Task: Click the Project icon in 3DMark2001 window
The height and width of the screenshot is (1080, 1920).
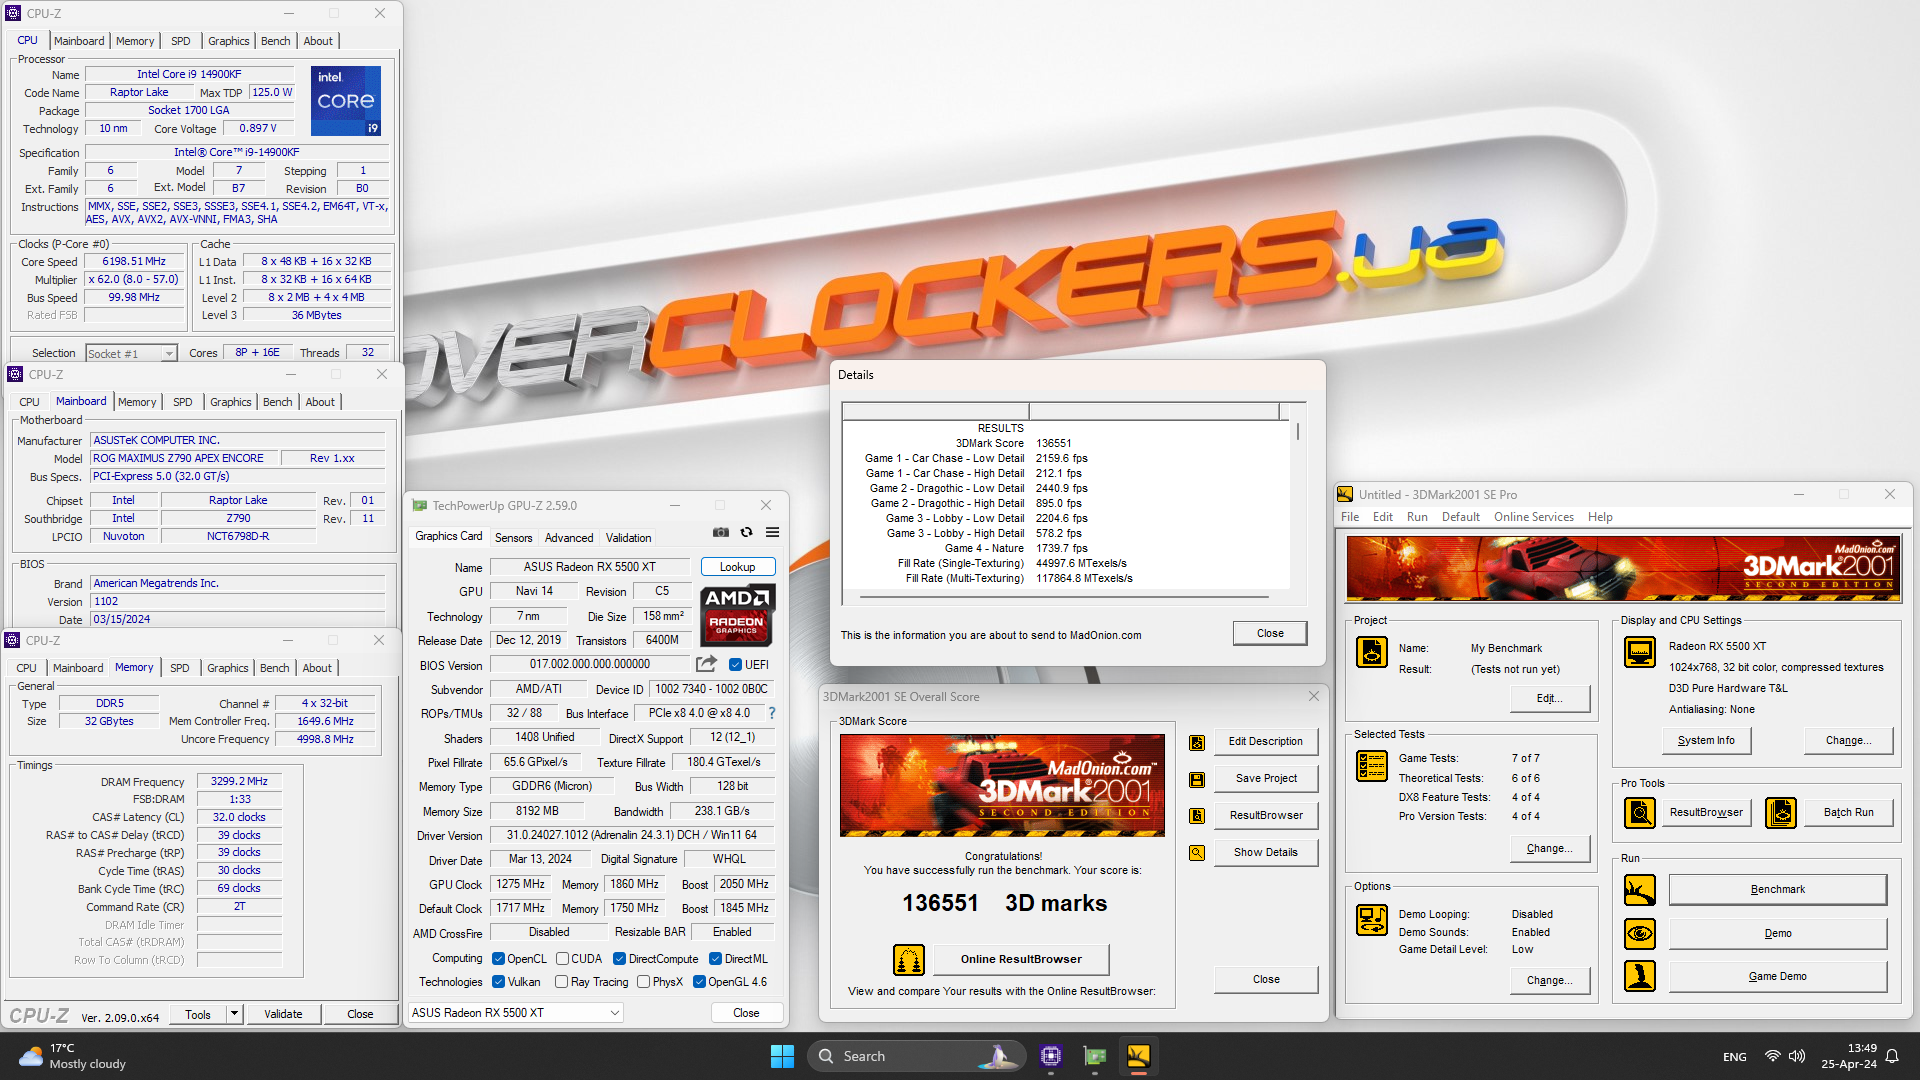Action: coord(1372,652)
